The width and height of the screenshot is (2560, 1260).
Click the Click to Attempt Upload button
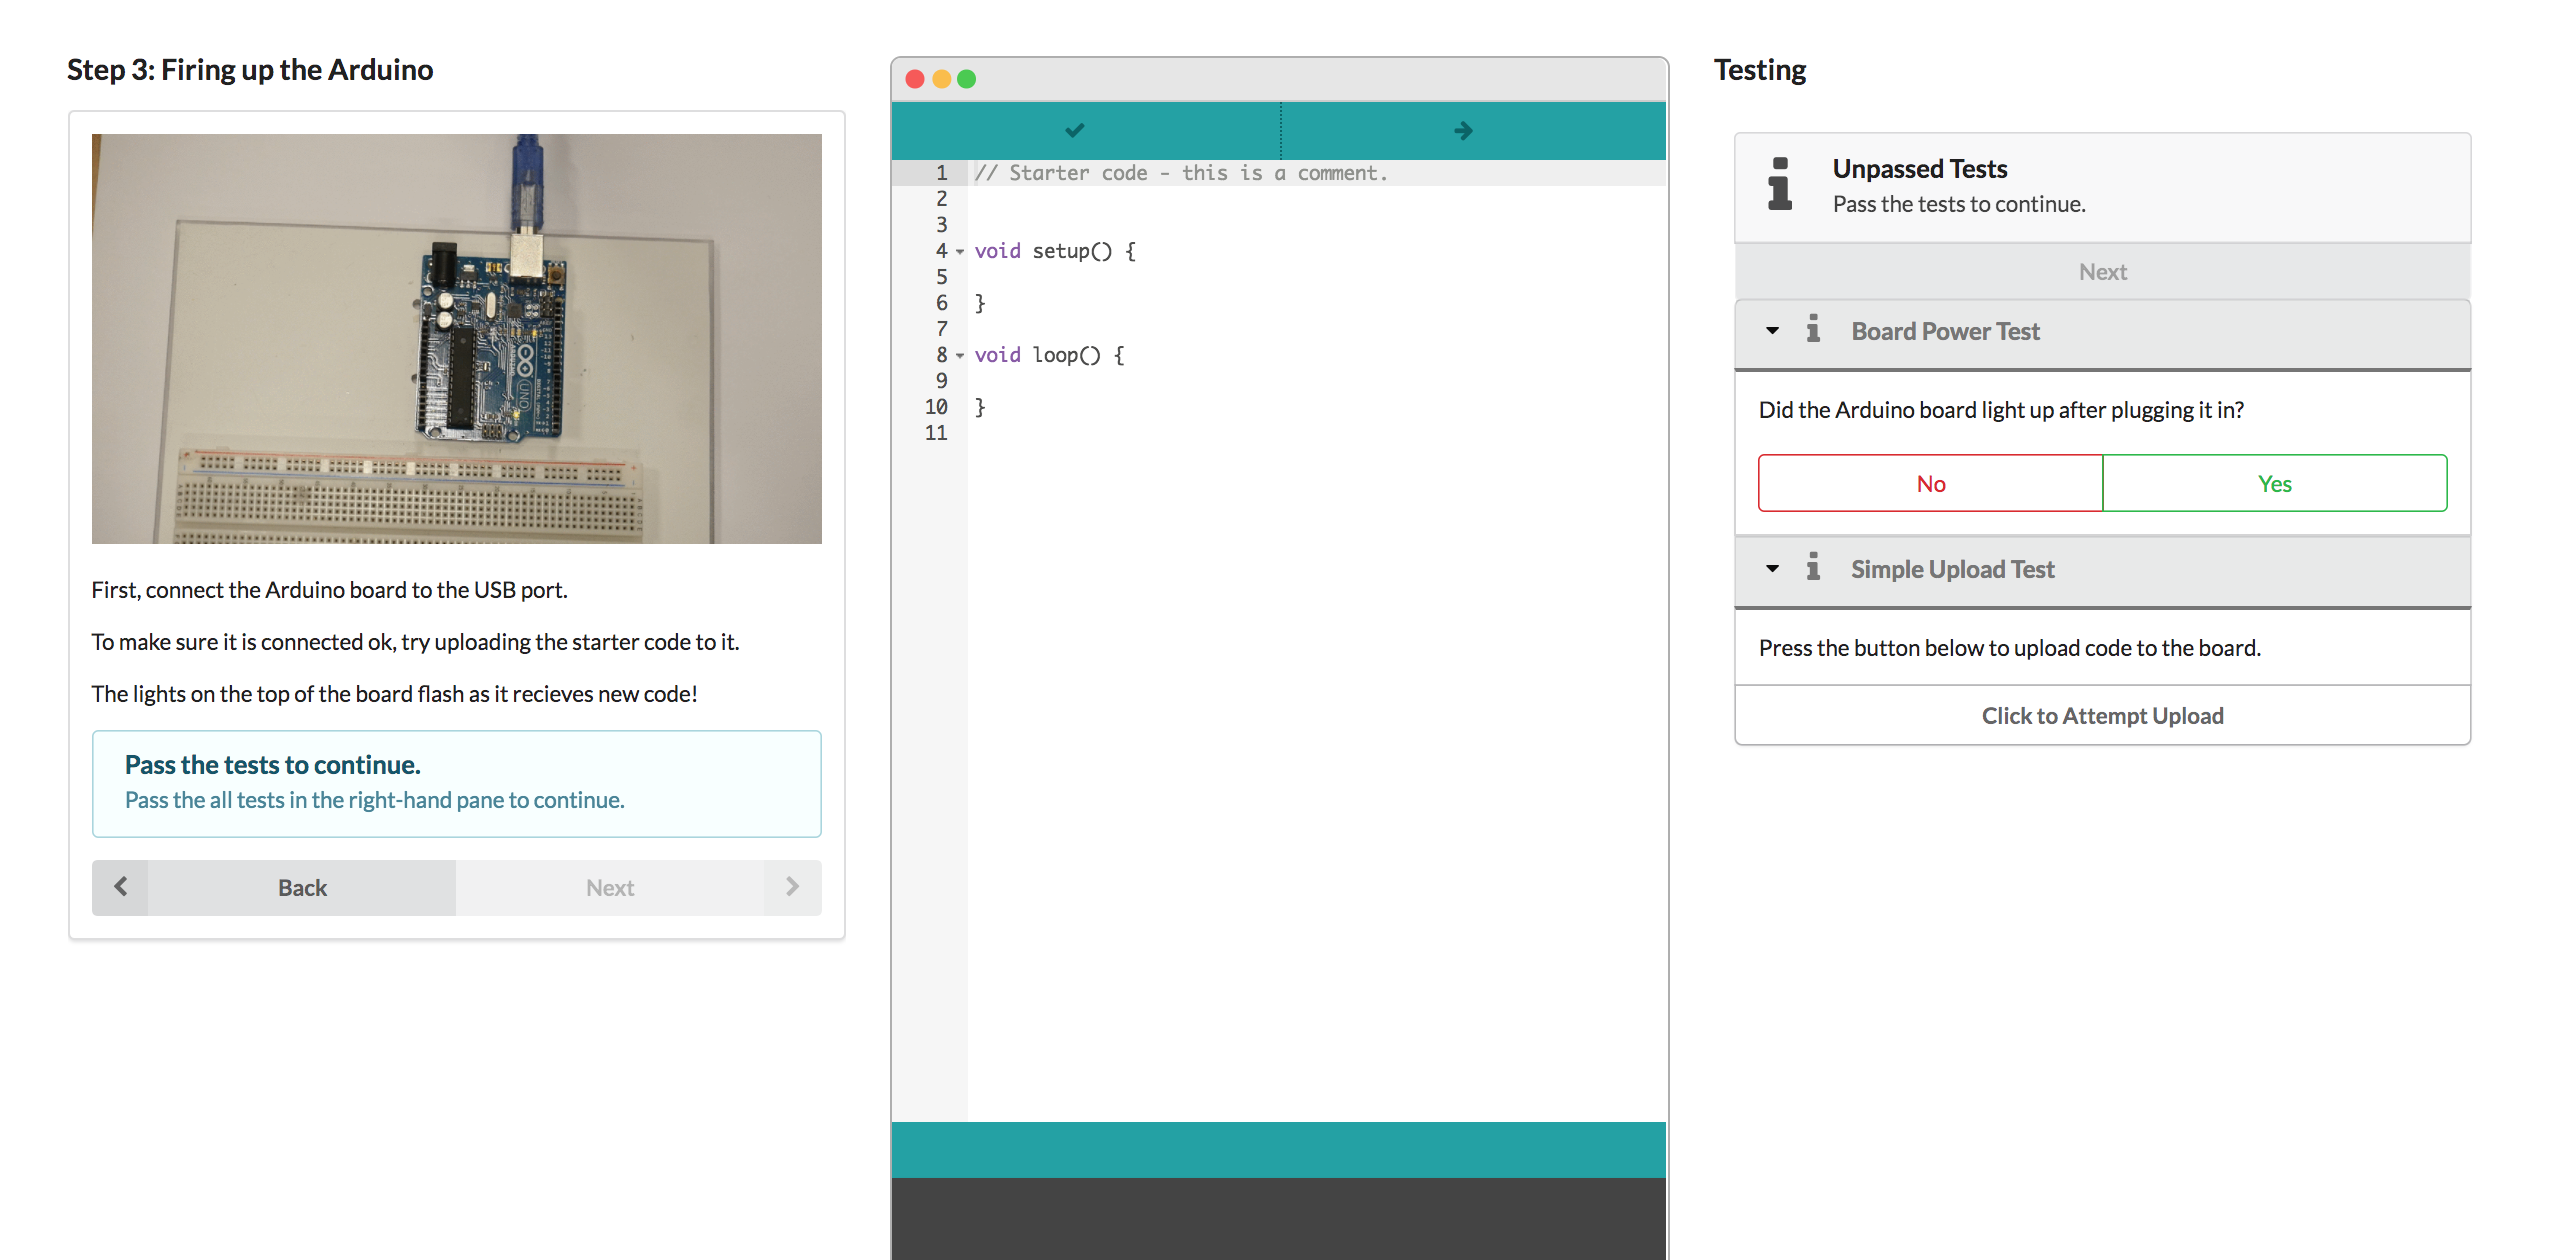(x=2102, y=715)
